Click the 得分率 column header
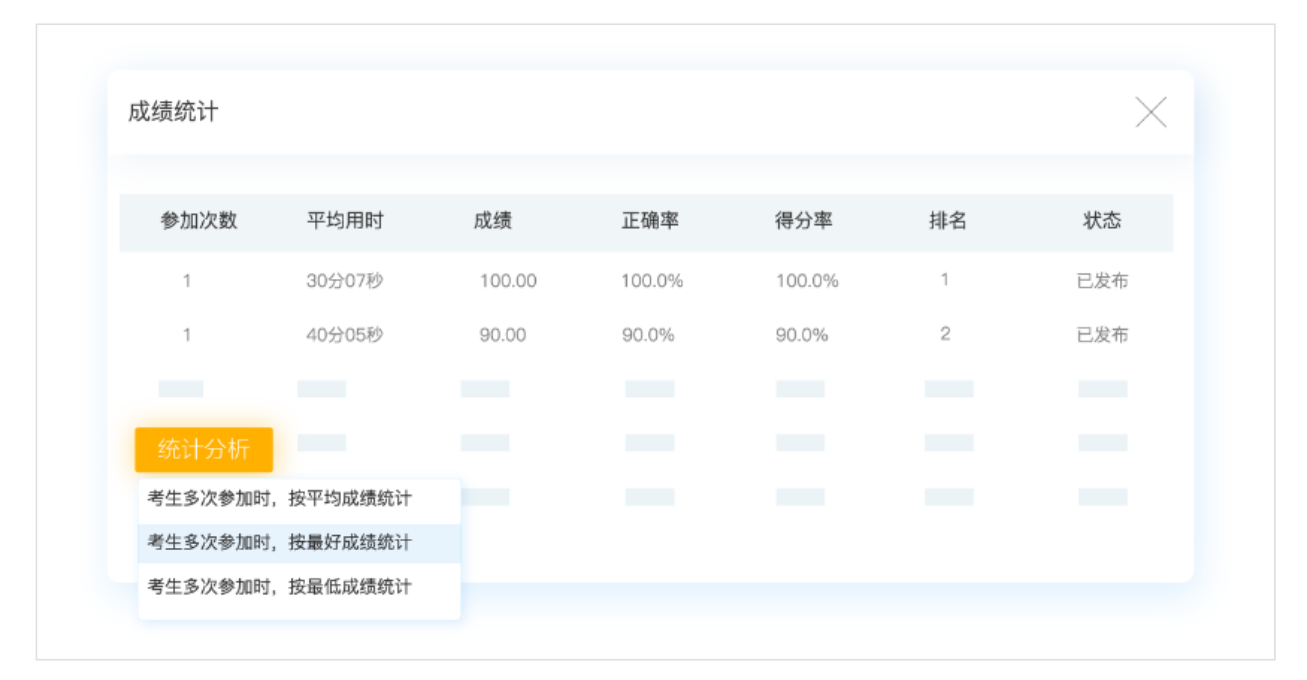The image size is (1307, 680). (804, 221)
